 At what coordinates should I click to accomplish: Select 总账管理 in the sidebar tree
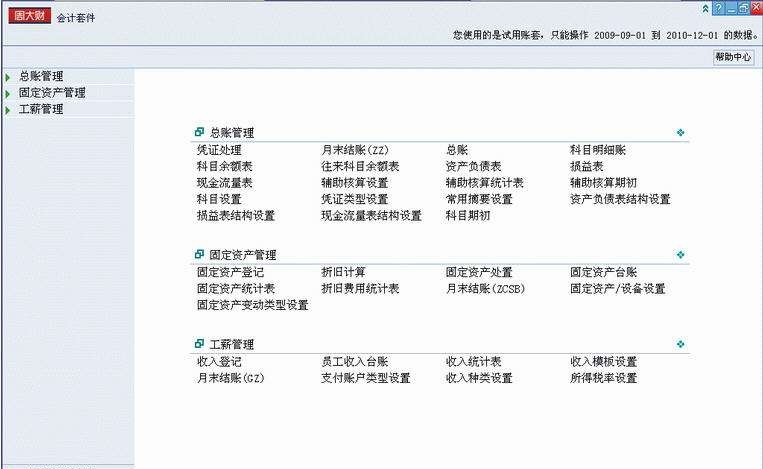tap(41, 76)
